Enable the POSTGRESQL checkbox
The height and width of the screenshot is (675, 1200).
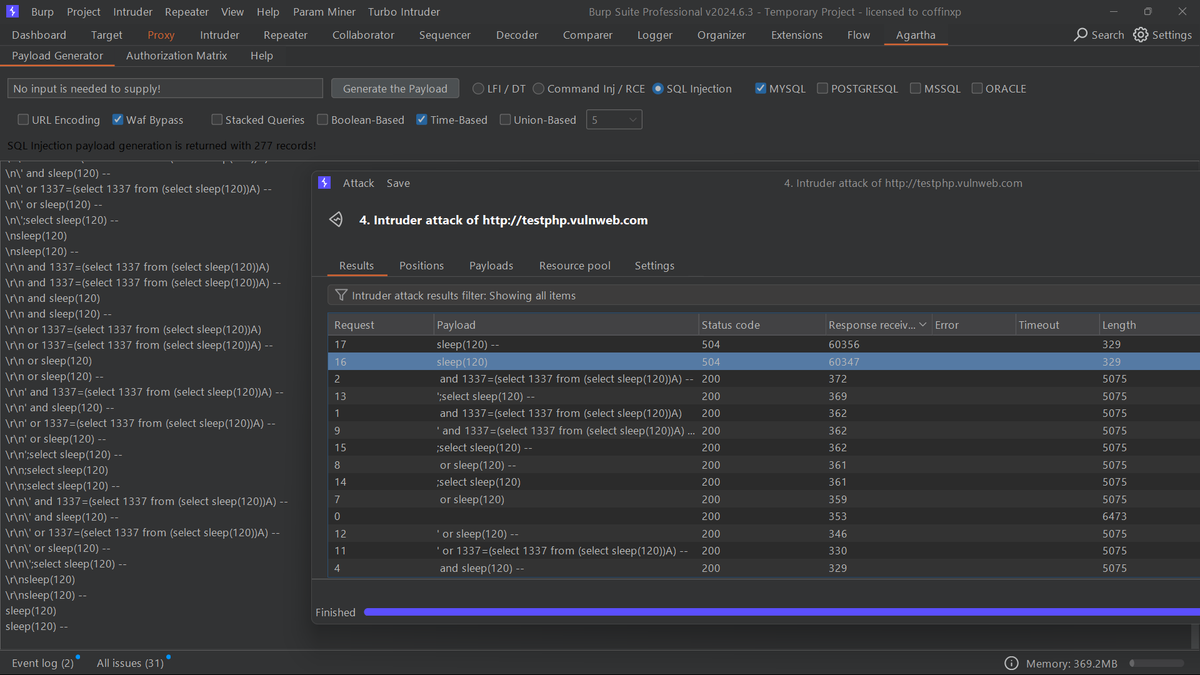coord(822,89)
